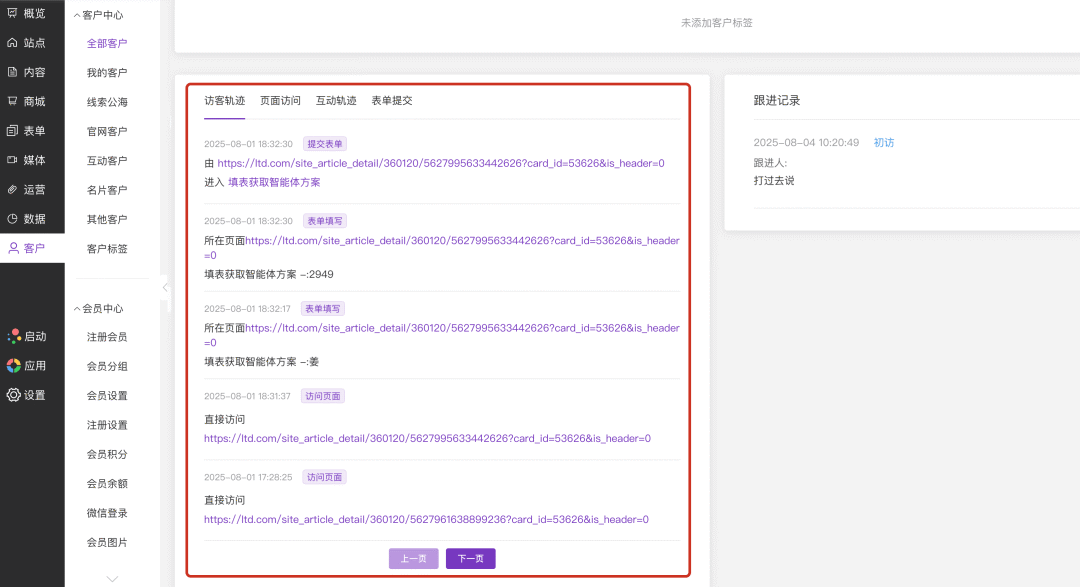Switch to the 表单提交 tab

[x=391, y=101]
